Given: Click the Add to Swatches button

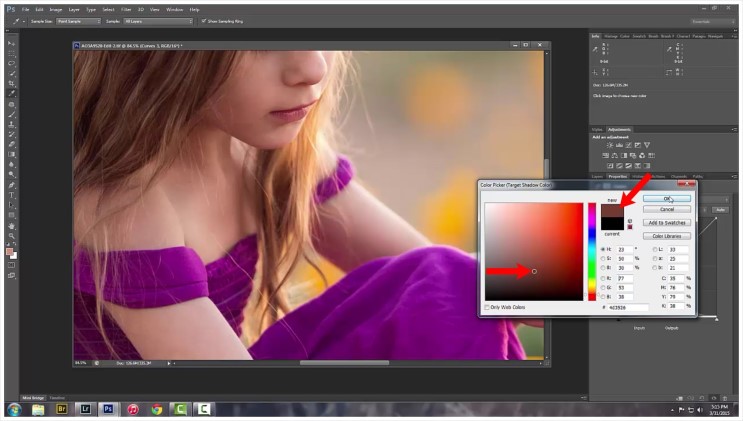Looking at the screenshot, I should coord(667,222).
